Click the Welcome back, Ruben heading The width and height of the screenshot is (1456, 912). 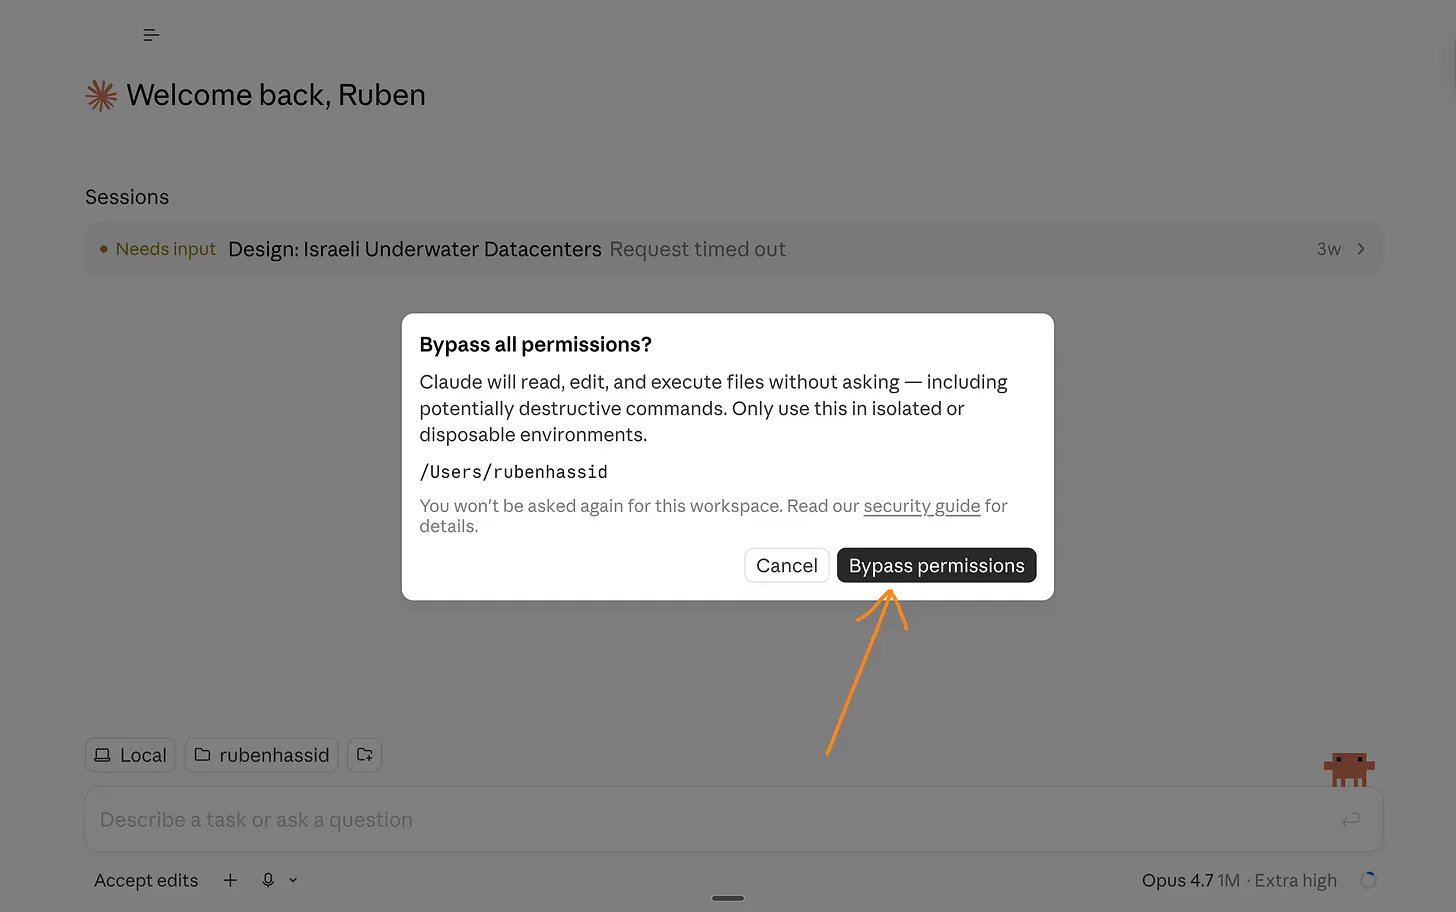[276, 95]
